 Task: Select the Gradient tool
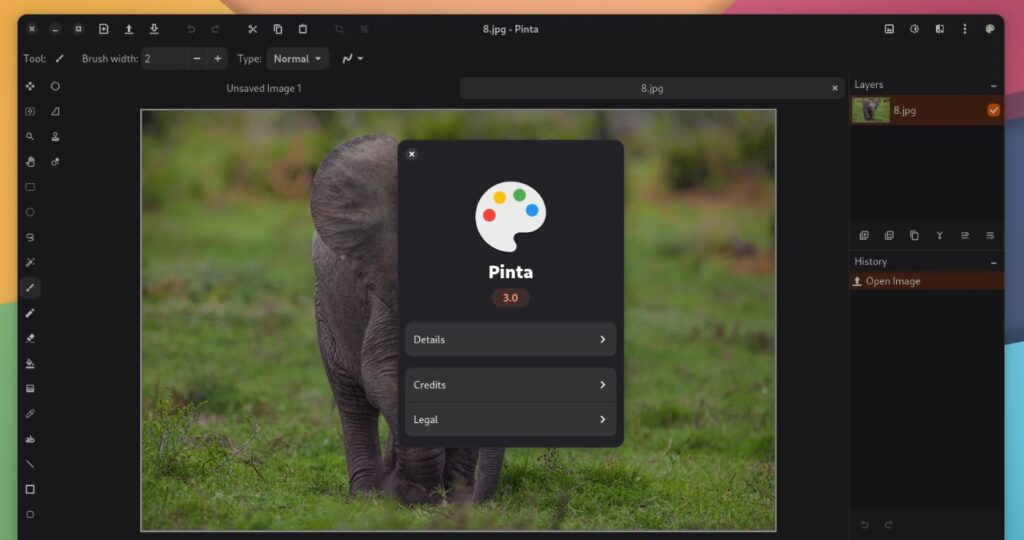pos(30,389)
